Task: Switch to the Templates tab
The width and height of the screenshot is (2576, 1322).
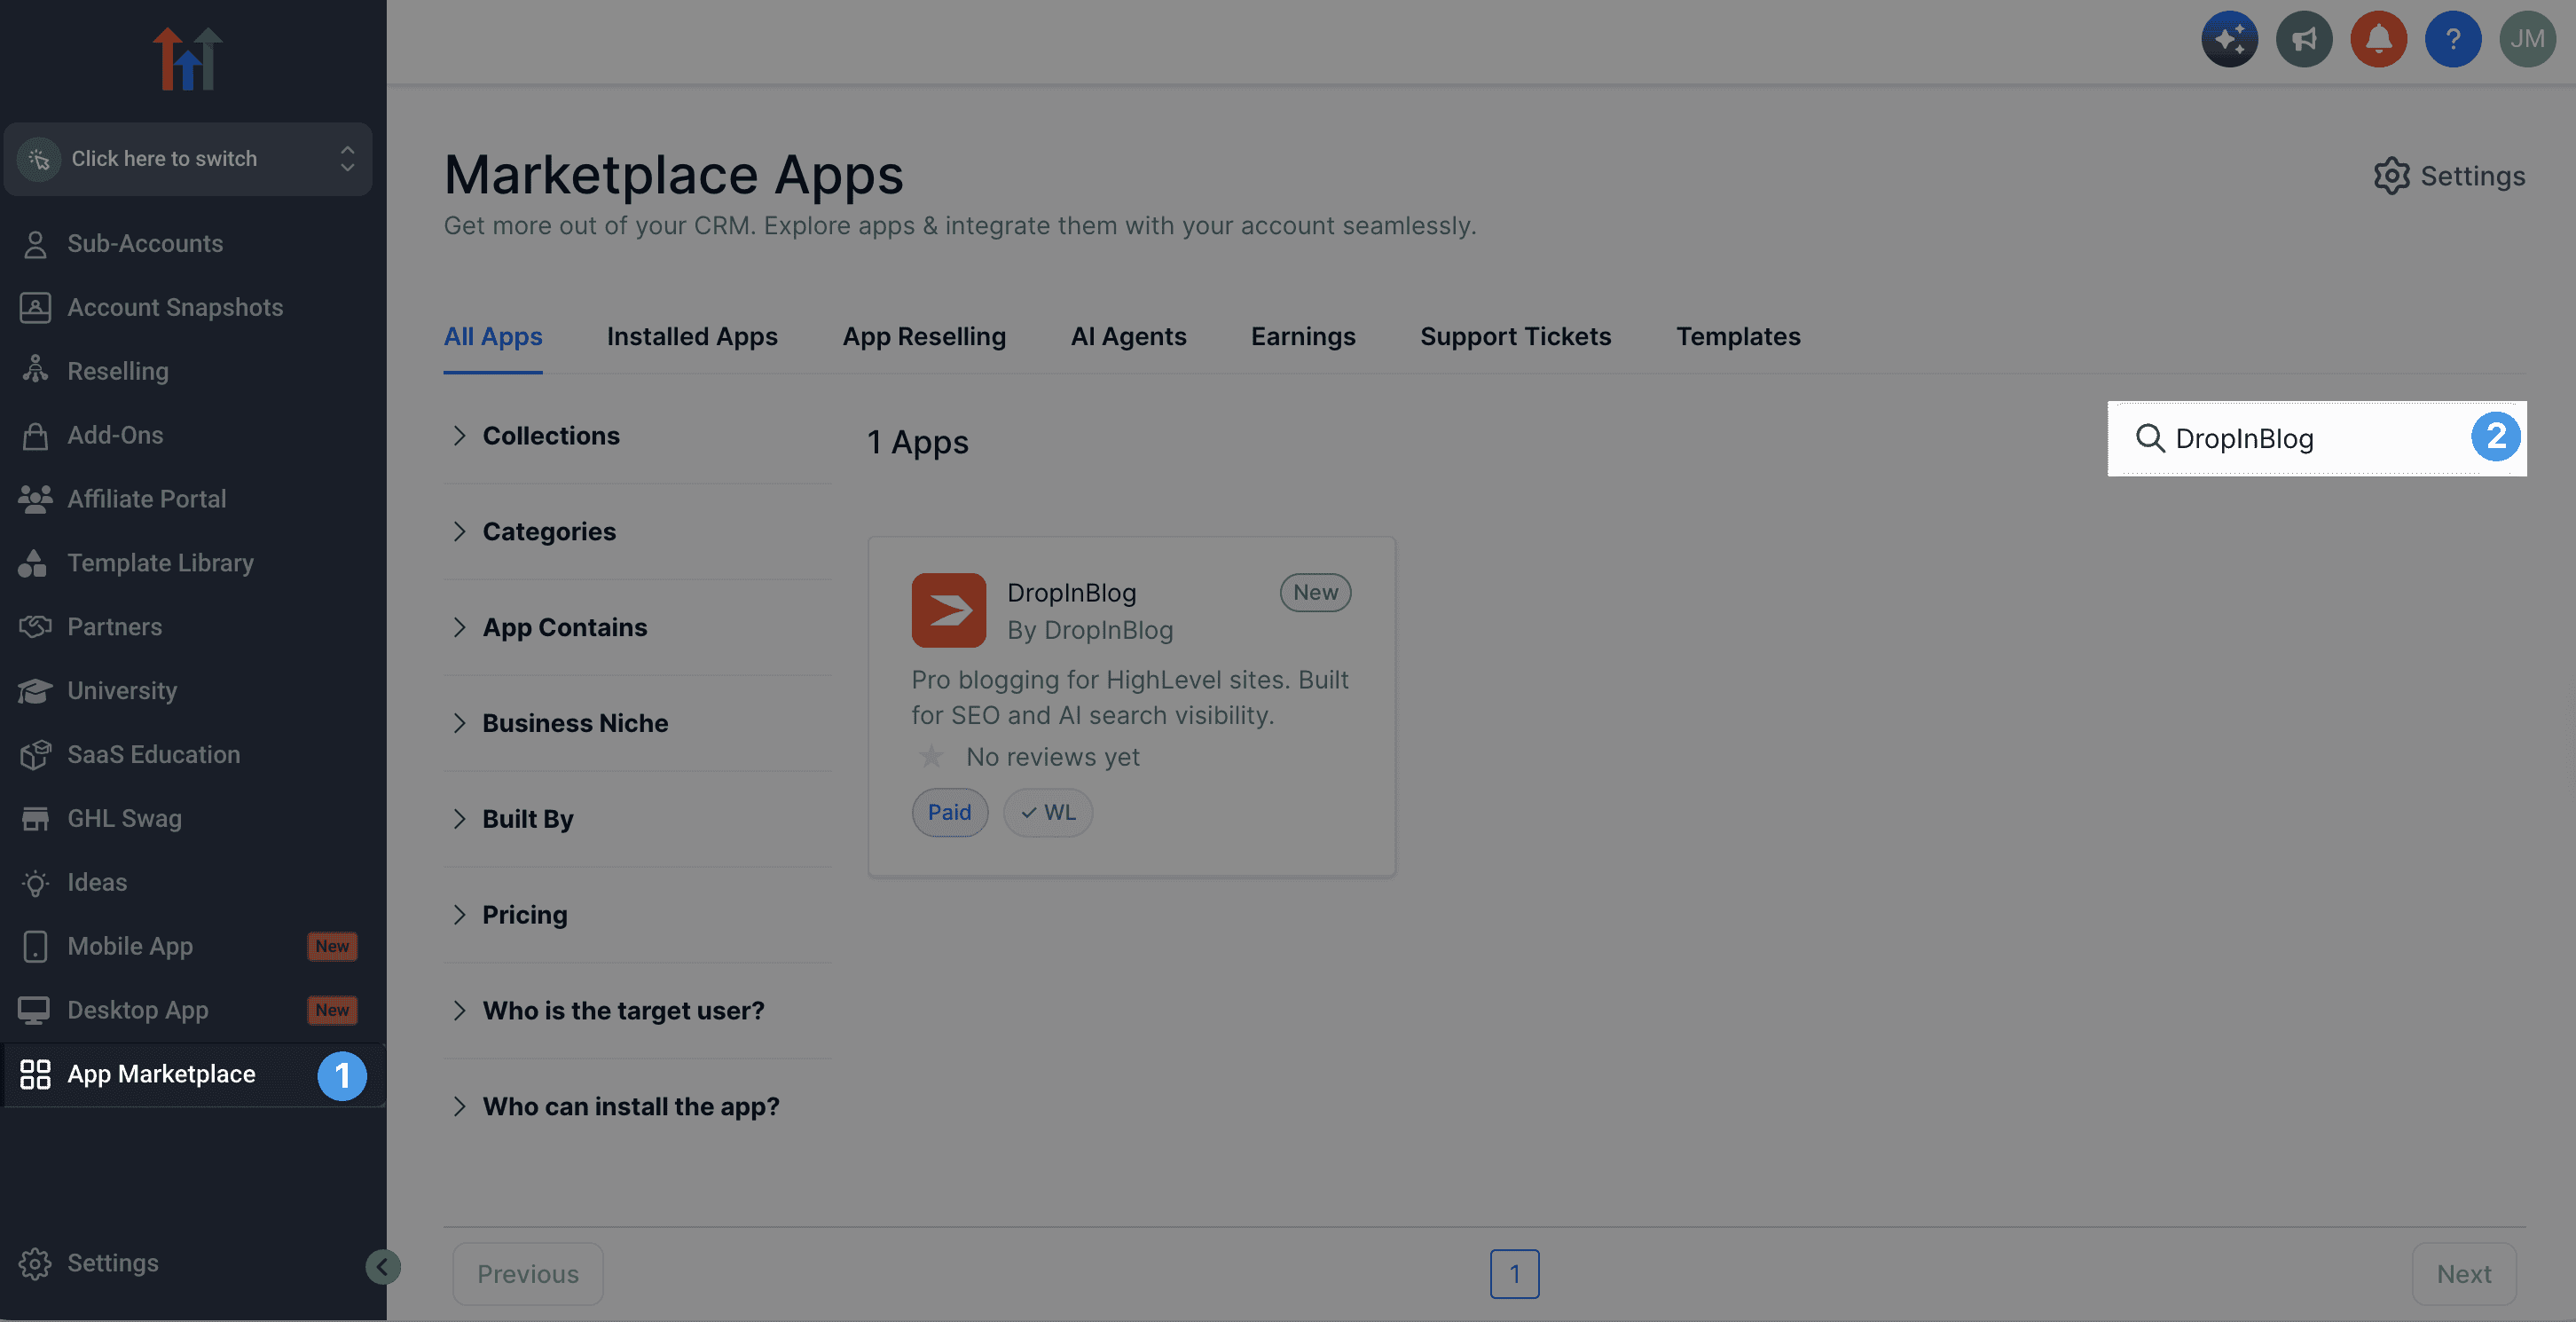Action: tap(1738, 337)
